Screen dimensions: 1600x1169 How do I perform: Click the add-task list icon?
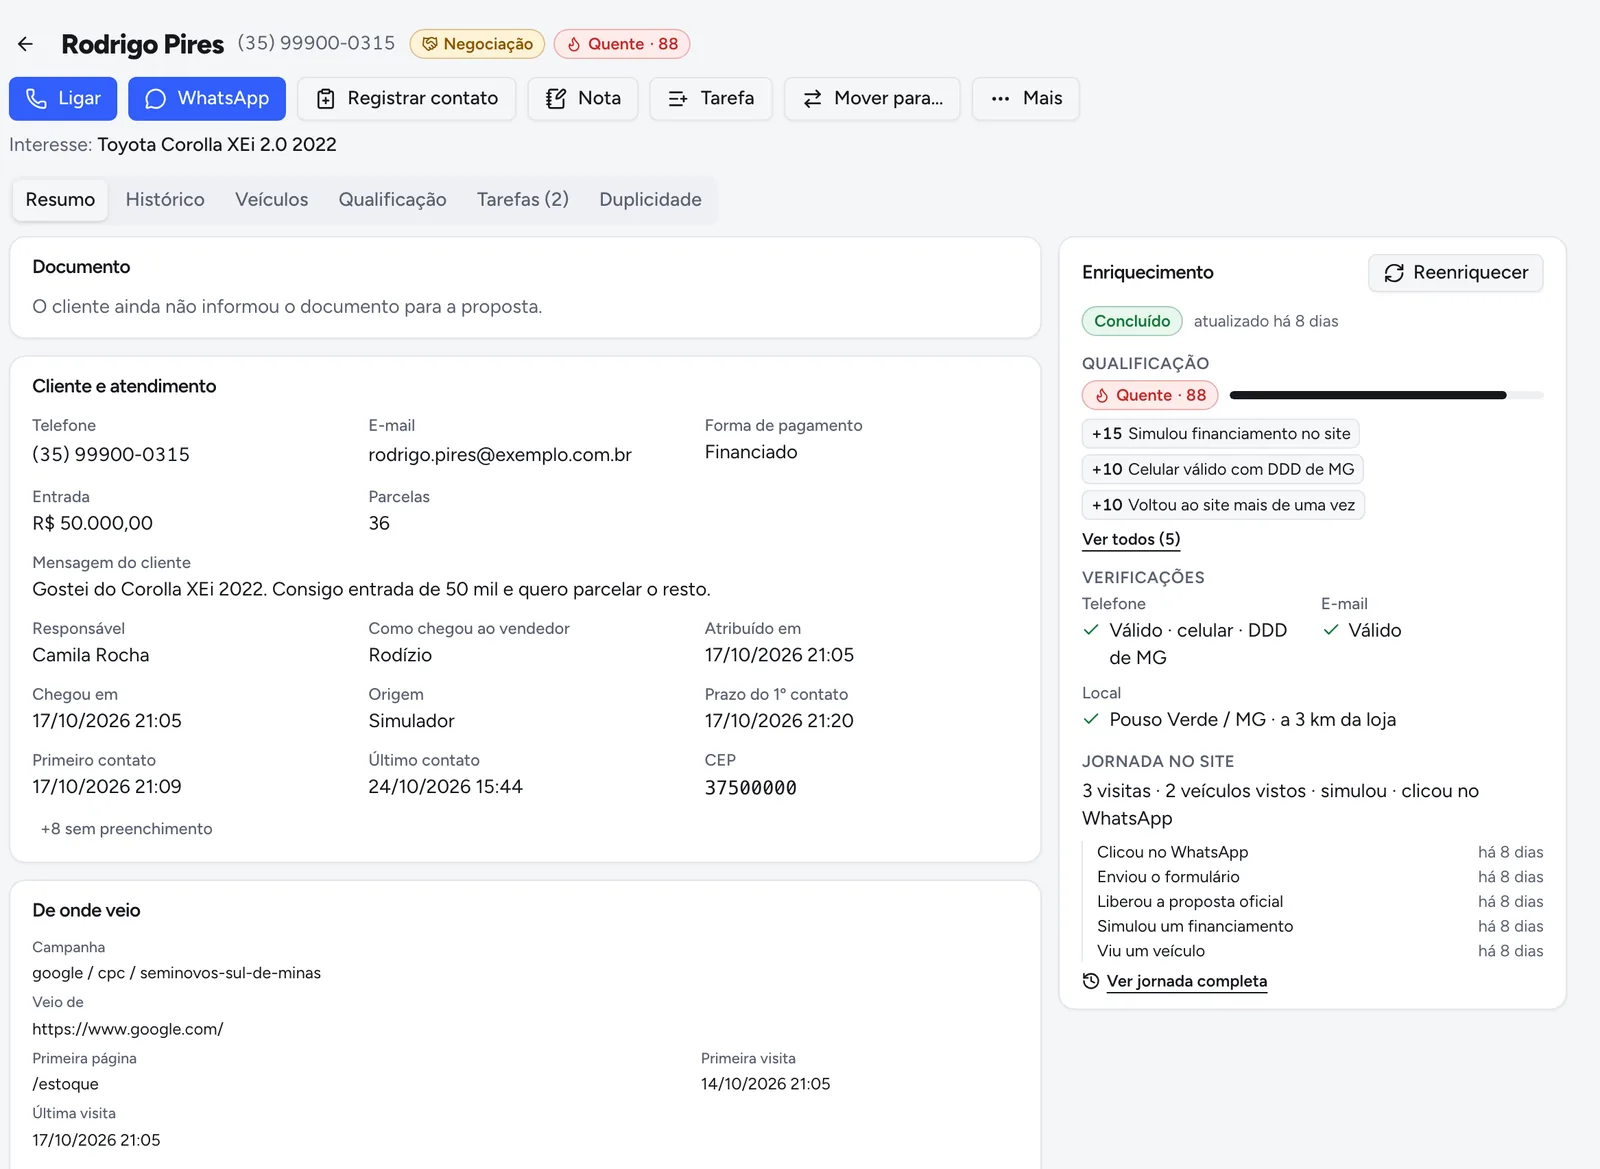pyautogui.click(x=678, y=99)
